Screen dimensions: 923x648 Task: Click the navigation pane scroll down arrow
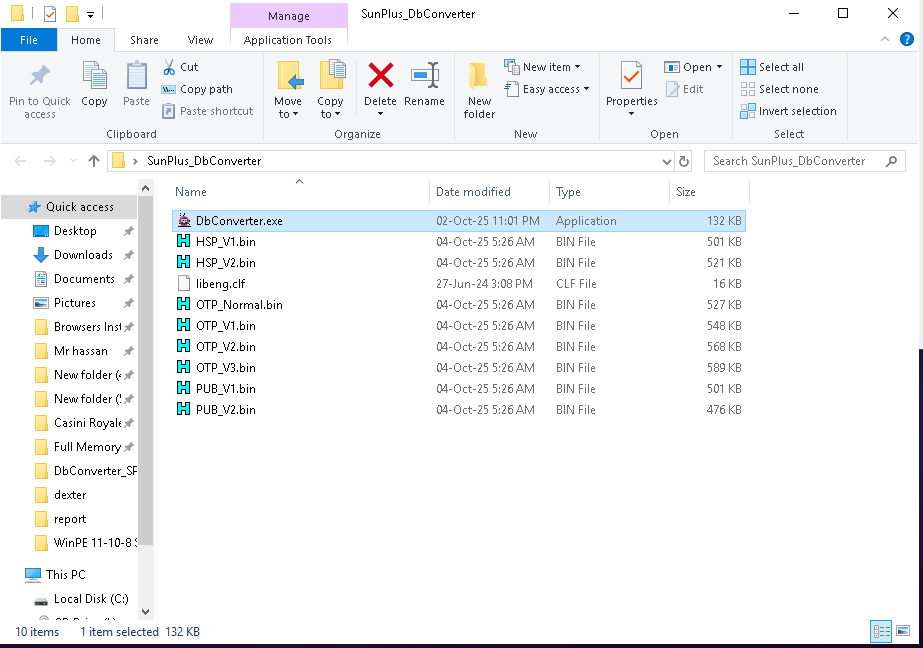pyautogui.click(x=146, y=612)
